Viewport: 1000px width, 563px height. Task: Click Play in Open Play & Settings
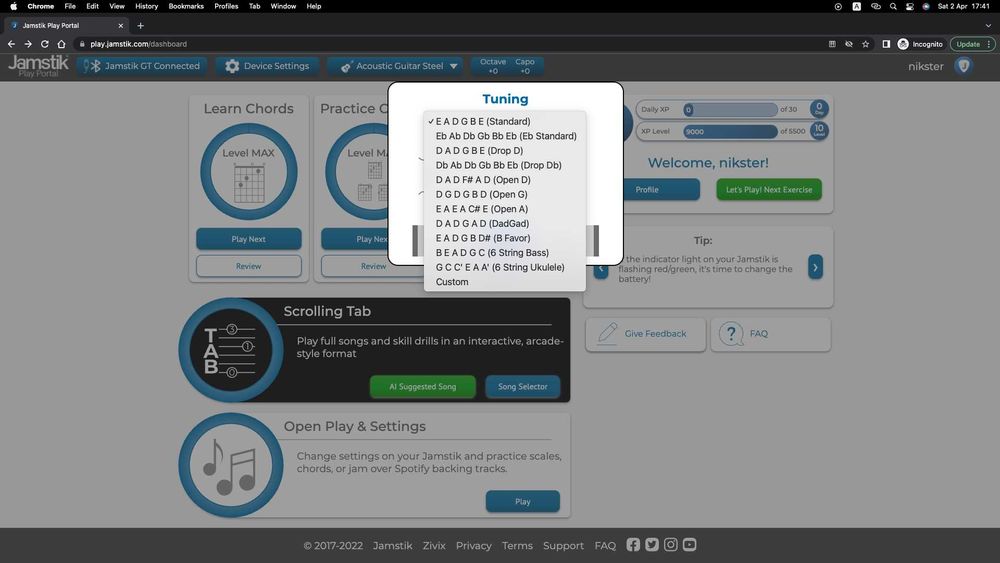(x=522, y=501)
